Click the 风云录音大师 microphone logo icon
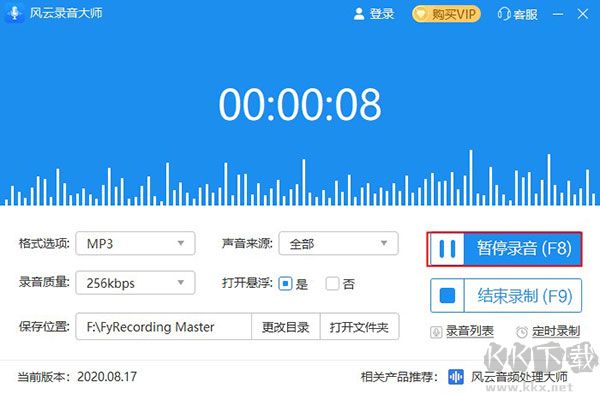This screenshot has height=394, width=600. (15, 13)
